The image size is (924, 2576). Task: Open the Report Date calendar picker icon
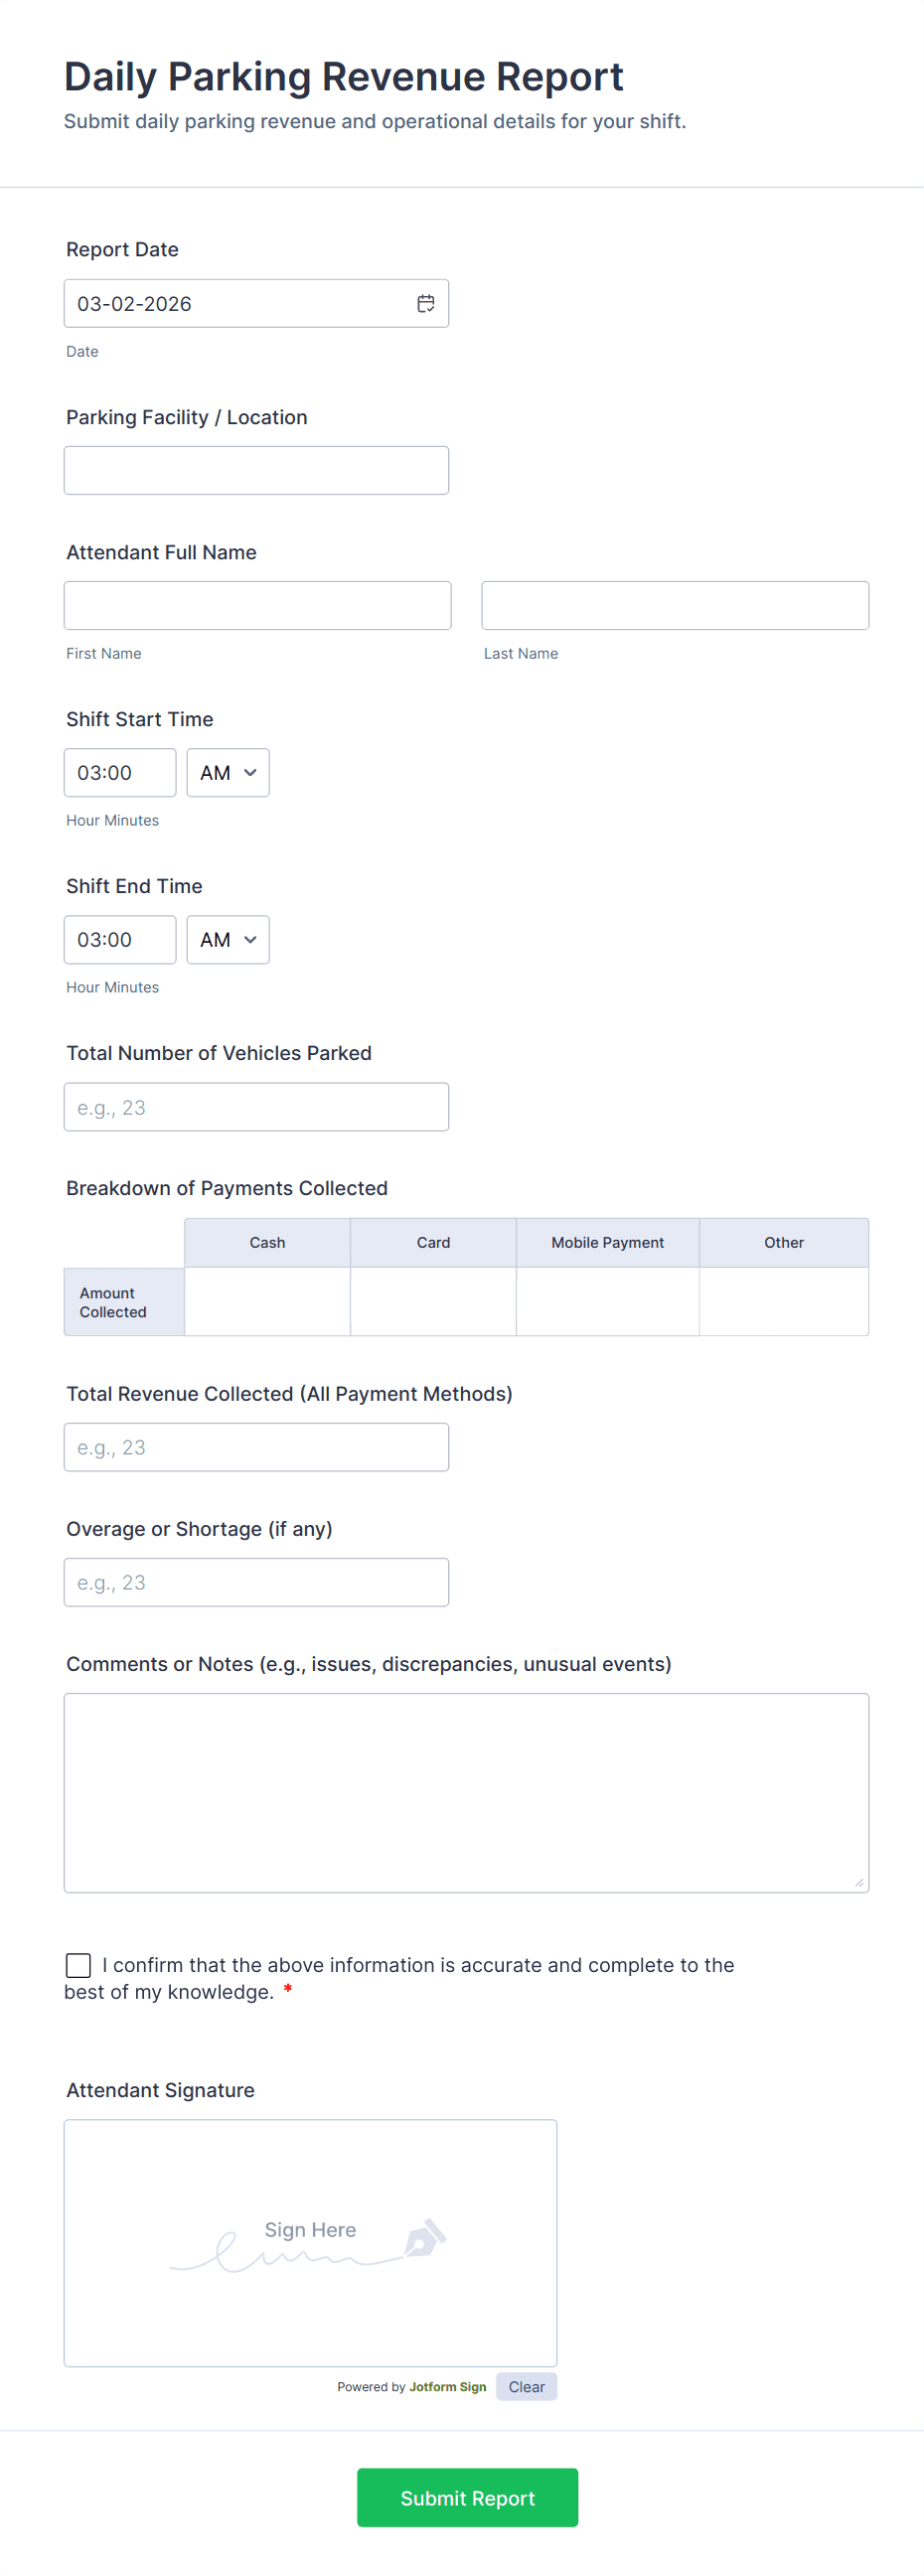(x=425, y=304)
